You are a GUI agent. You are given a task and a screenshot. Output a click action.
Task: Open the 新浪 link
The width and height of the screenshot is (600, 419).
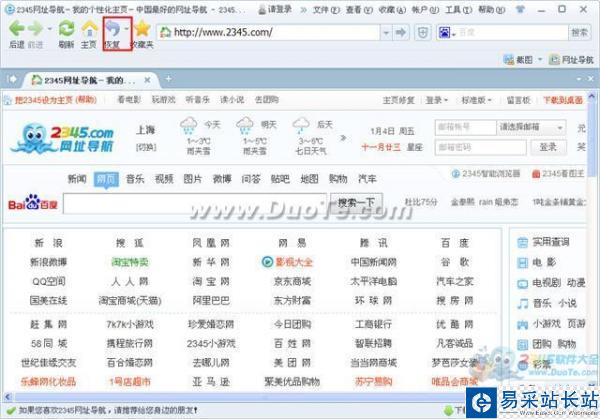pyautogui.click(x=48, y=243)
